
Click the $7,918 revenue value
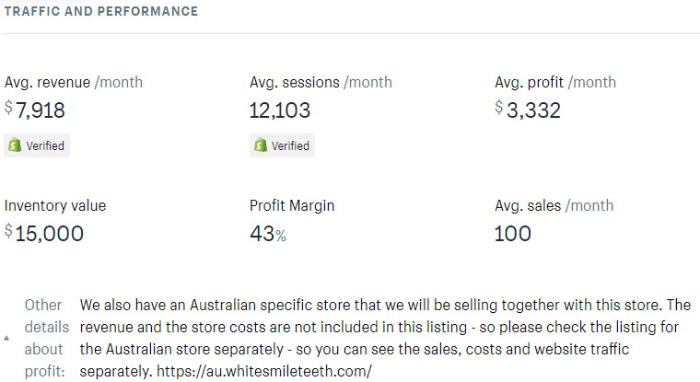point(35,110)
